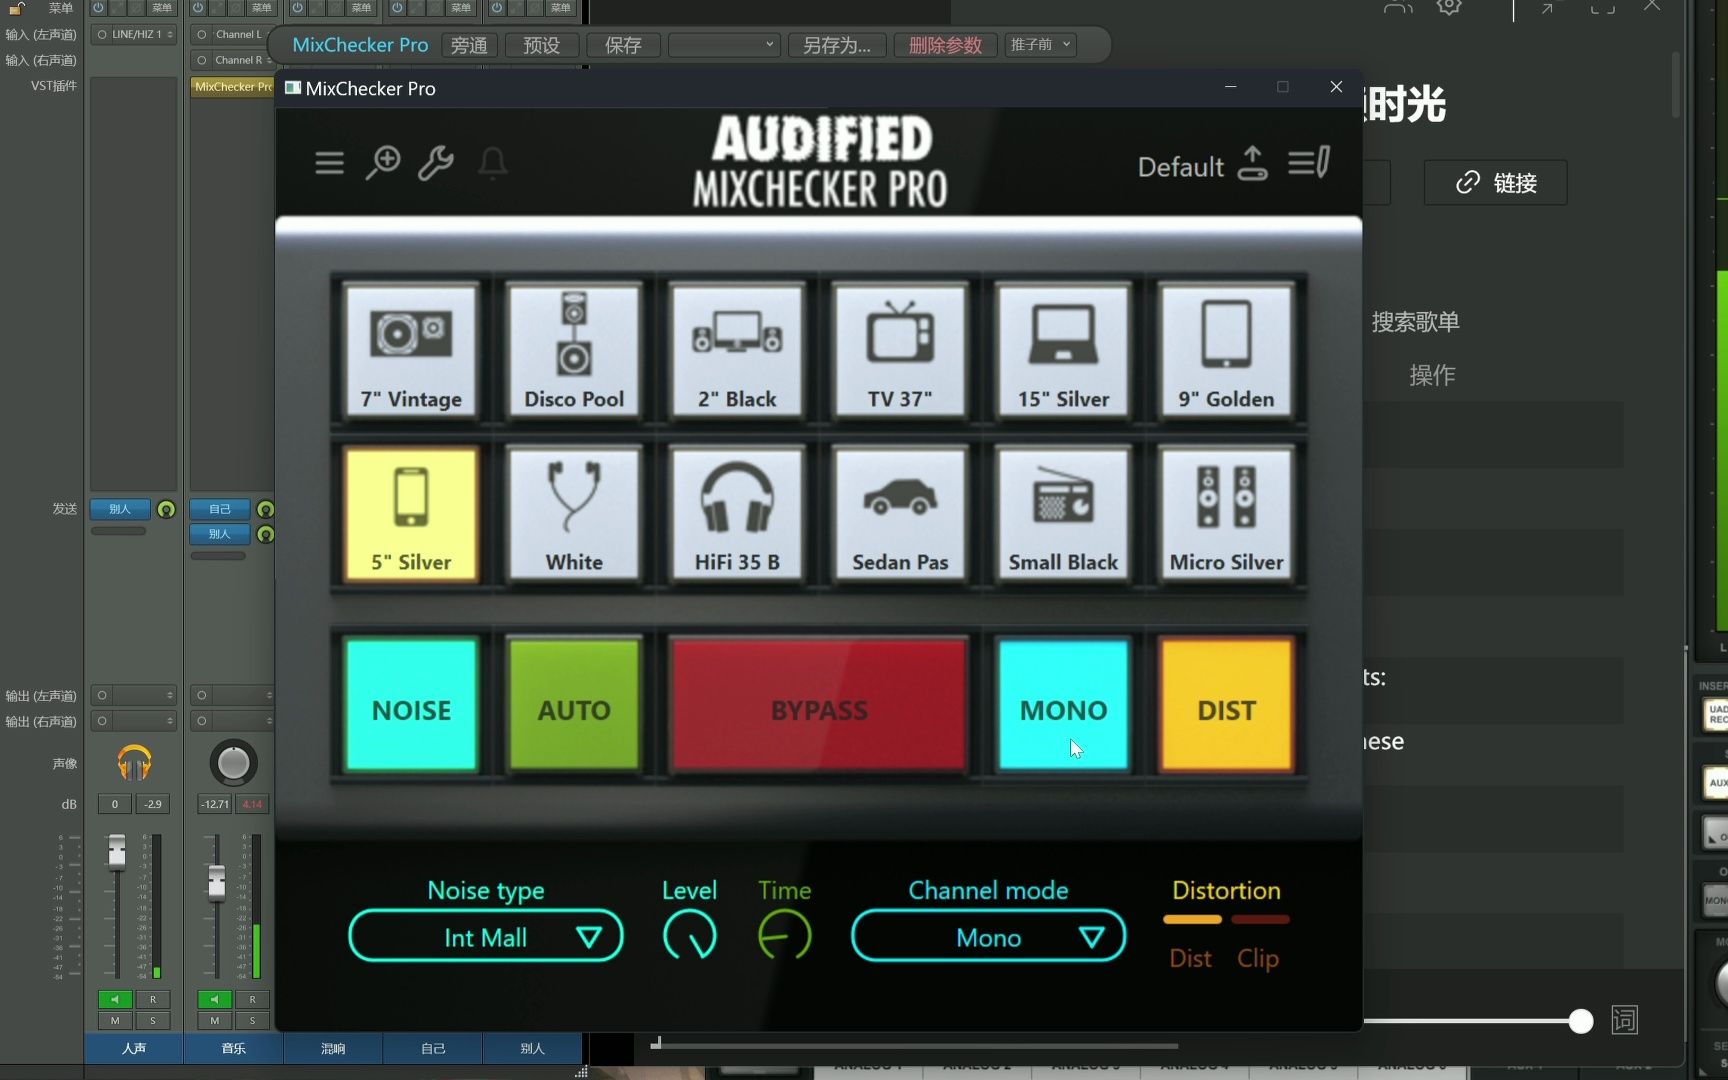Toggle the MONO button
This screenshot has width=1728, height=1080.
pyautogui.click(x=1063, y=706)
